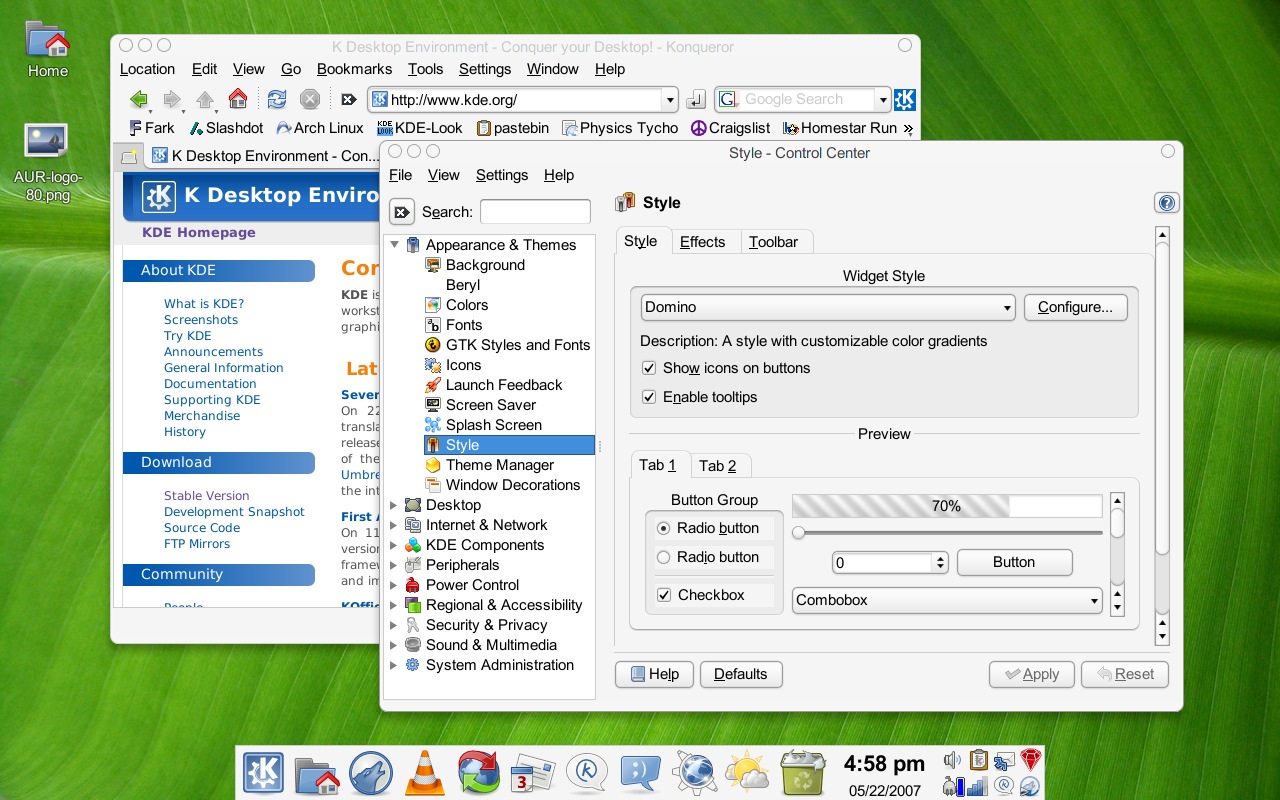
Task: Select preview Tab 2
Action: pyautogui.click(x=718, y=466)
